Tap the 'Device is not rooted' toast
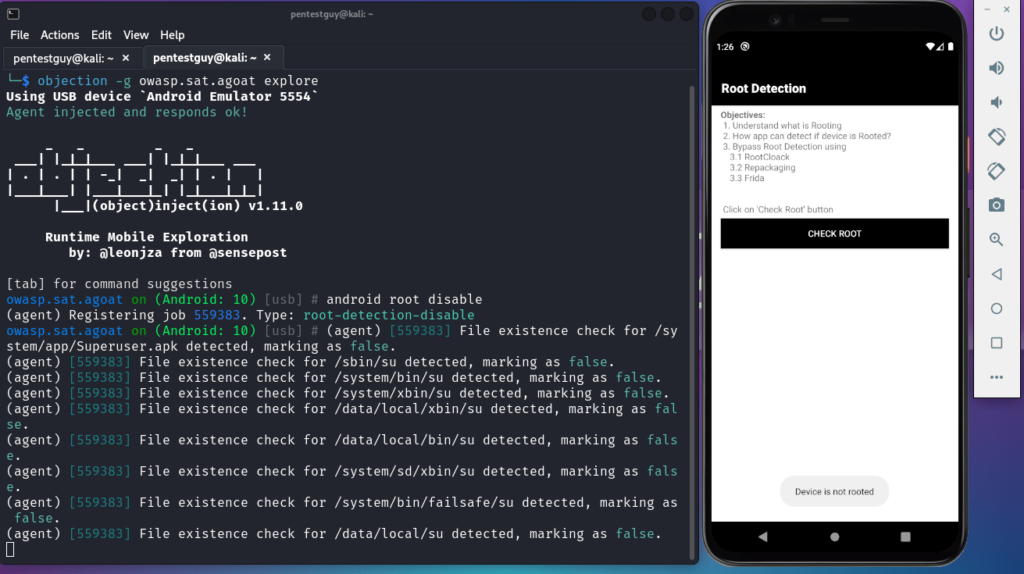Viewport: 1024px width, 574px height. 834,492
